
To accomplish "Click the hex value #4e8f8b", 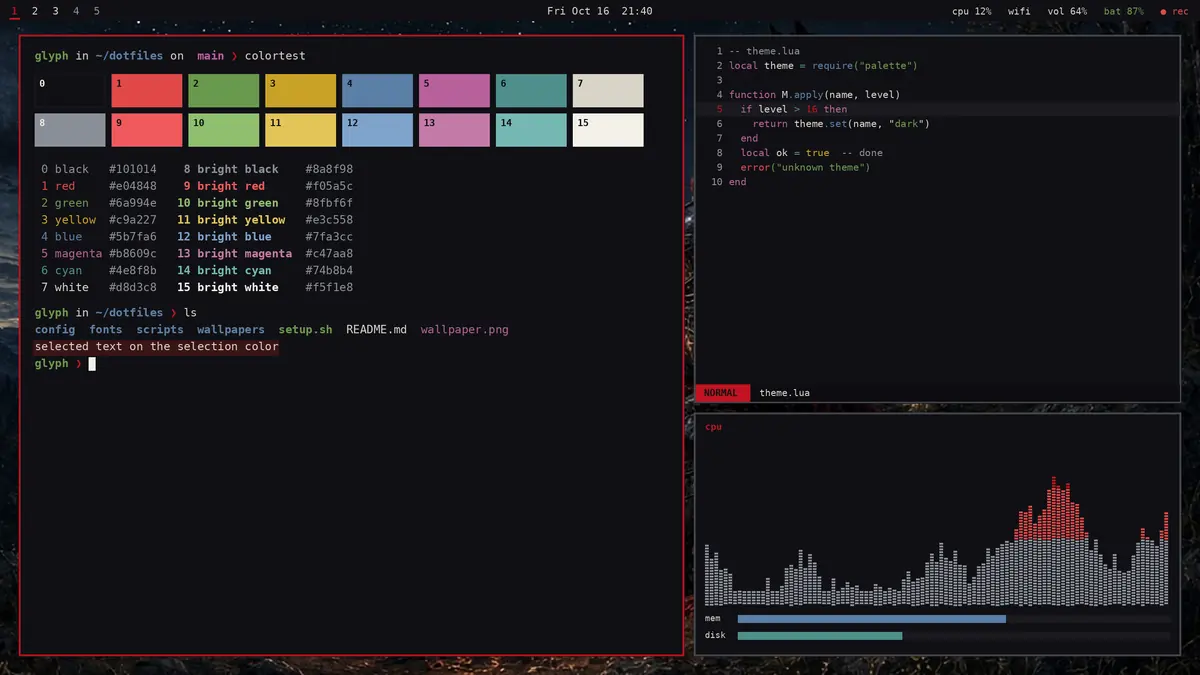I will point(133,271).
